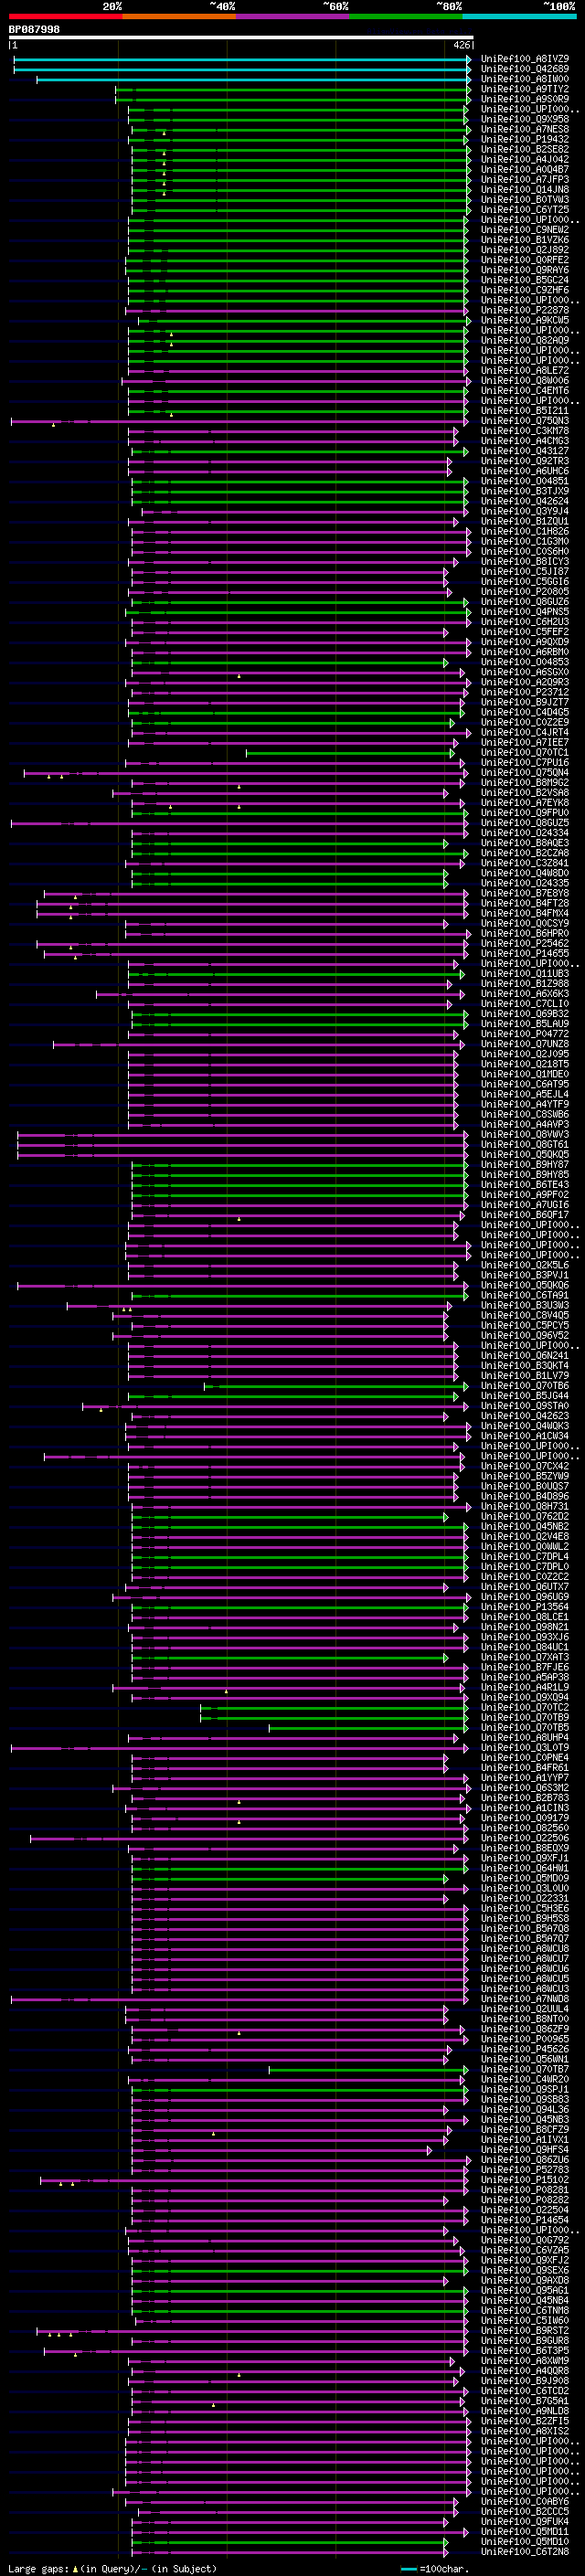This screenshot has height=2576, width=585.
Task: Click the arrowhead ending the UniRef100_Q42689 bar
Action: pyautogui.click(x=469, y=69)
